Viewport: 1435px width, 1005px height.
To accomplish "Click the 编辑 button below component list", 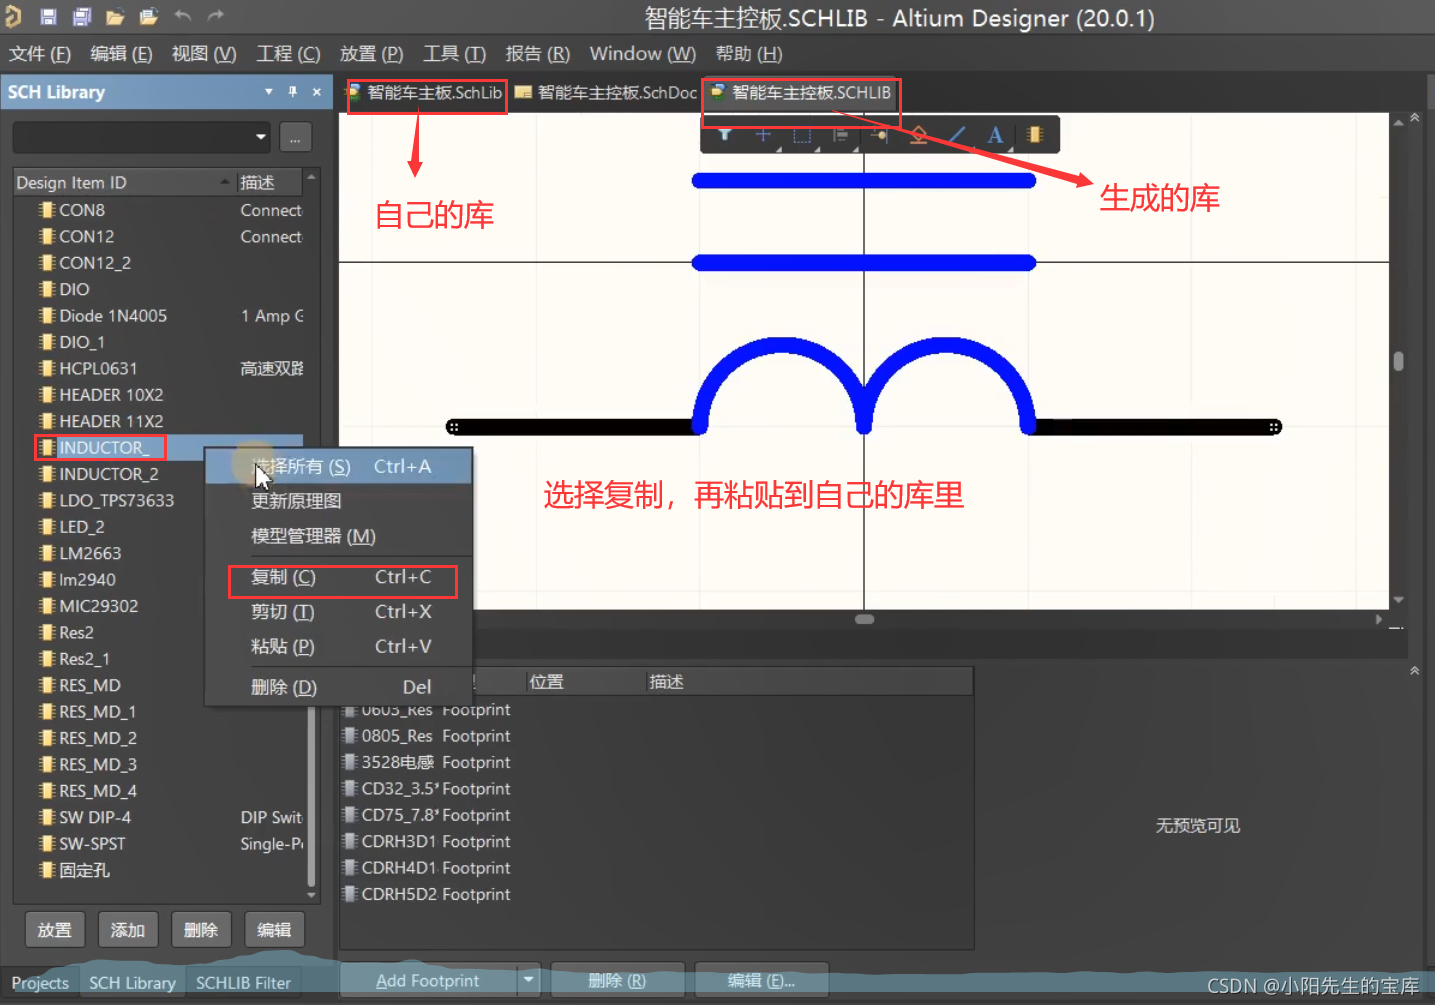I will (274, 930).
